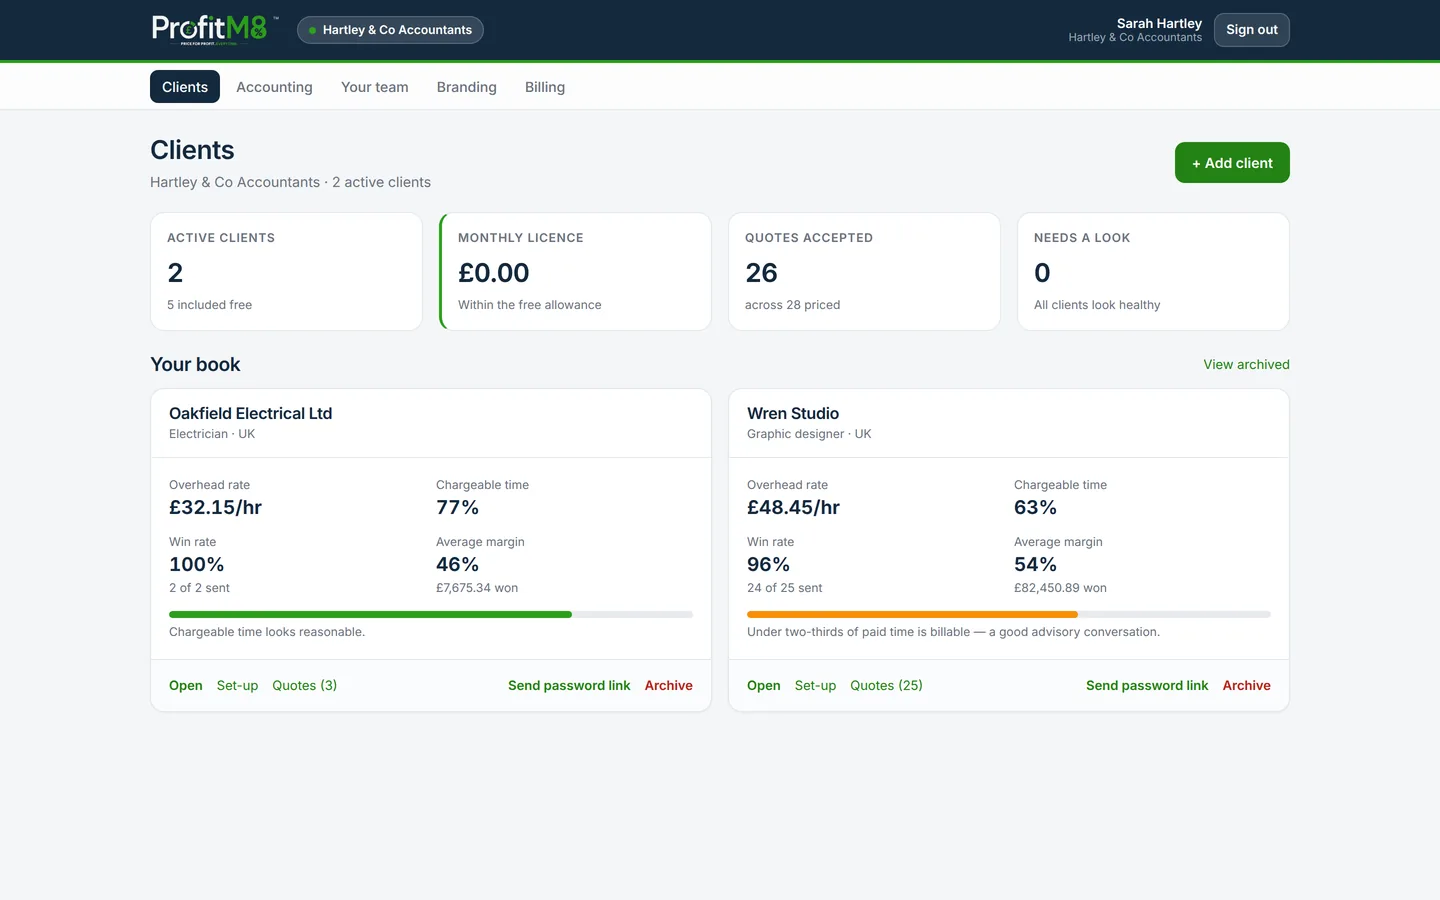Viewport: 1440px width, 900px height.
Task: Archive Oakfield Electrical Ltd
Action: (669, 685)
